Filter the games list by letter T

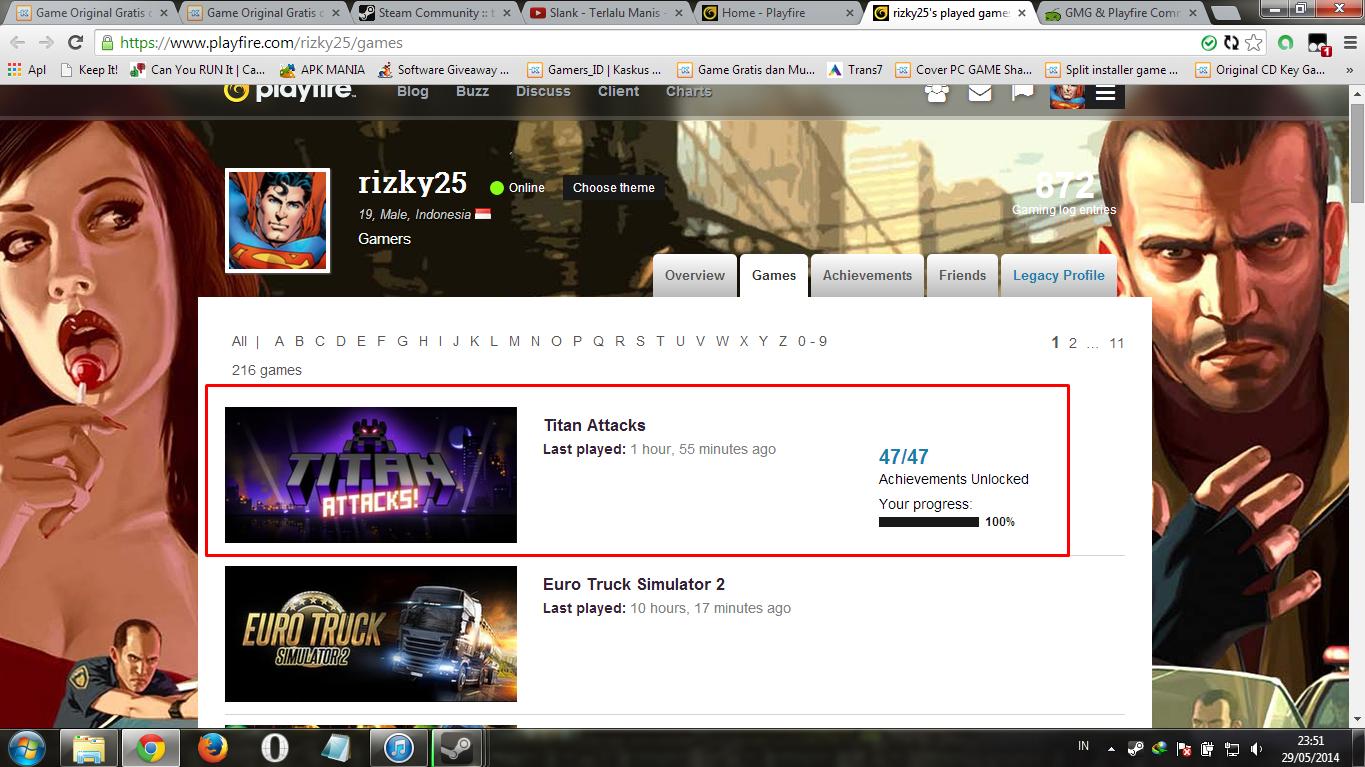pyautogui.click(x=660, y=341)
